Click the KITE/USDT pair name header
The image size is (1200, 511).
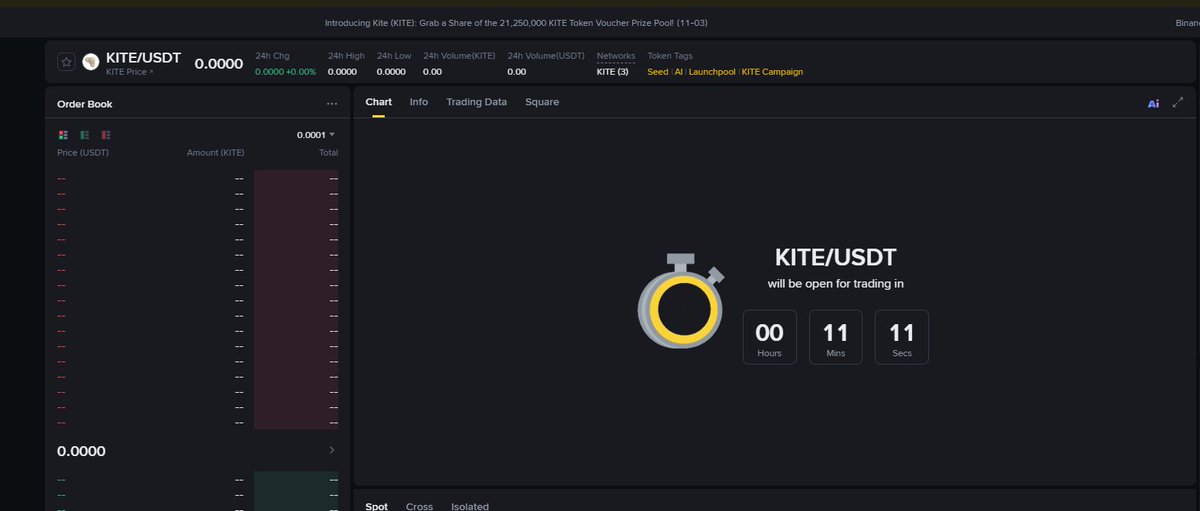pos(144,58)
